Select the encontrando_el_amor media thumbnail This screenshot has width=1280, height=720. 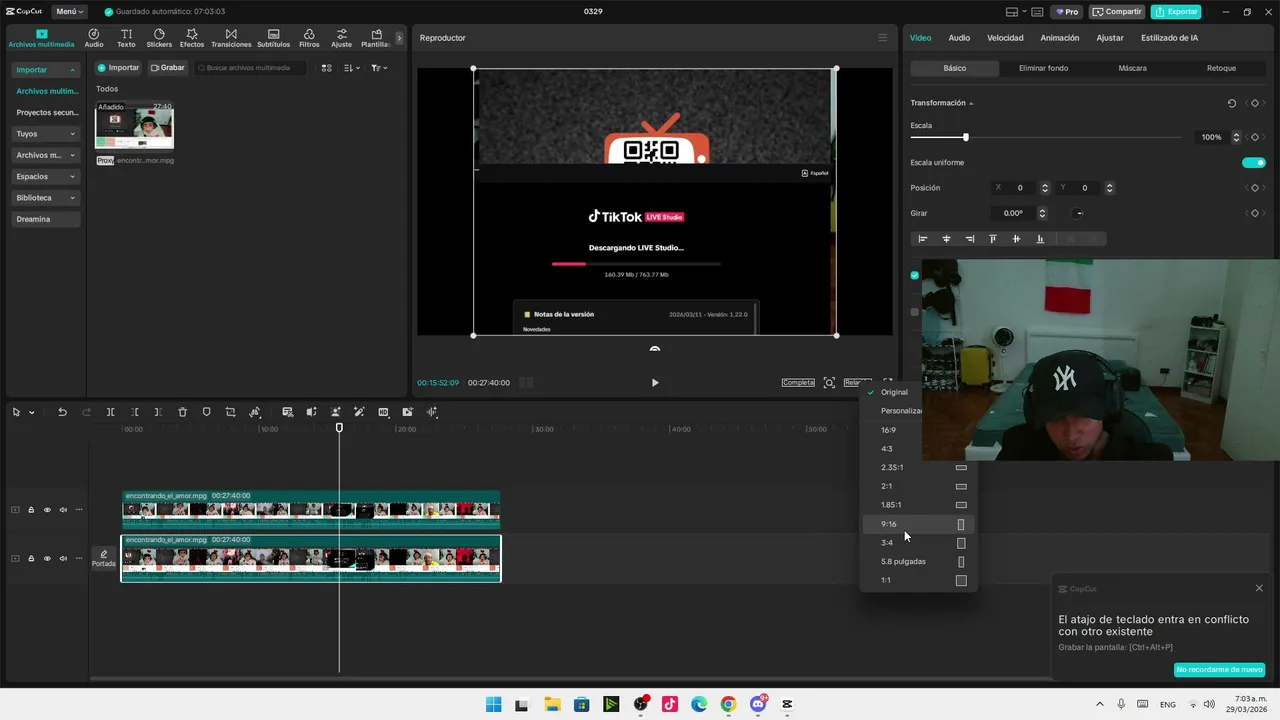point(134,124)
